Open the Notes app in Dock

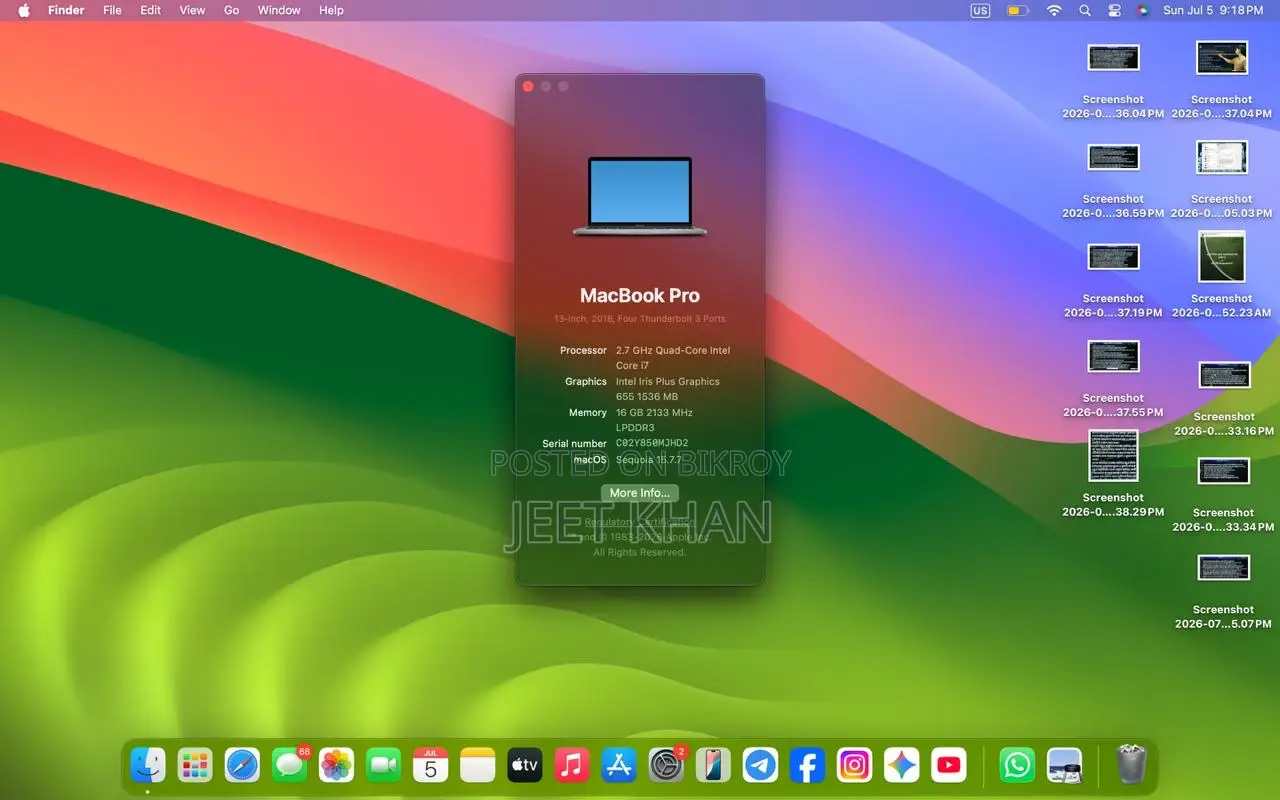tap(477, 766)
